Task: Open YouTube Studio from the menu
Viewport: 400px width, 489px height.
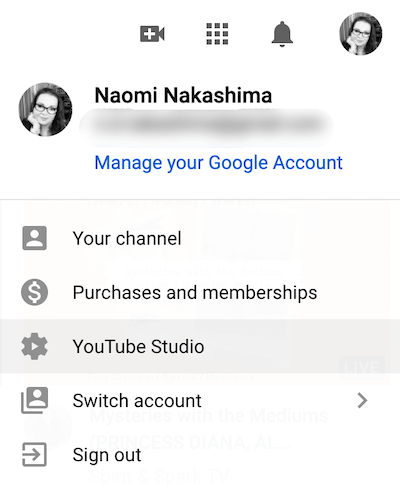Action: [x=200, y=346]
